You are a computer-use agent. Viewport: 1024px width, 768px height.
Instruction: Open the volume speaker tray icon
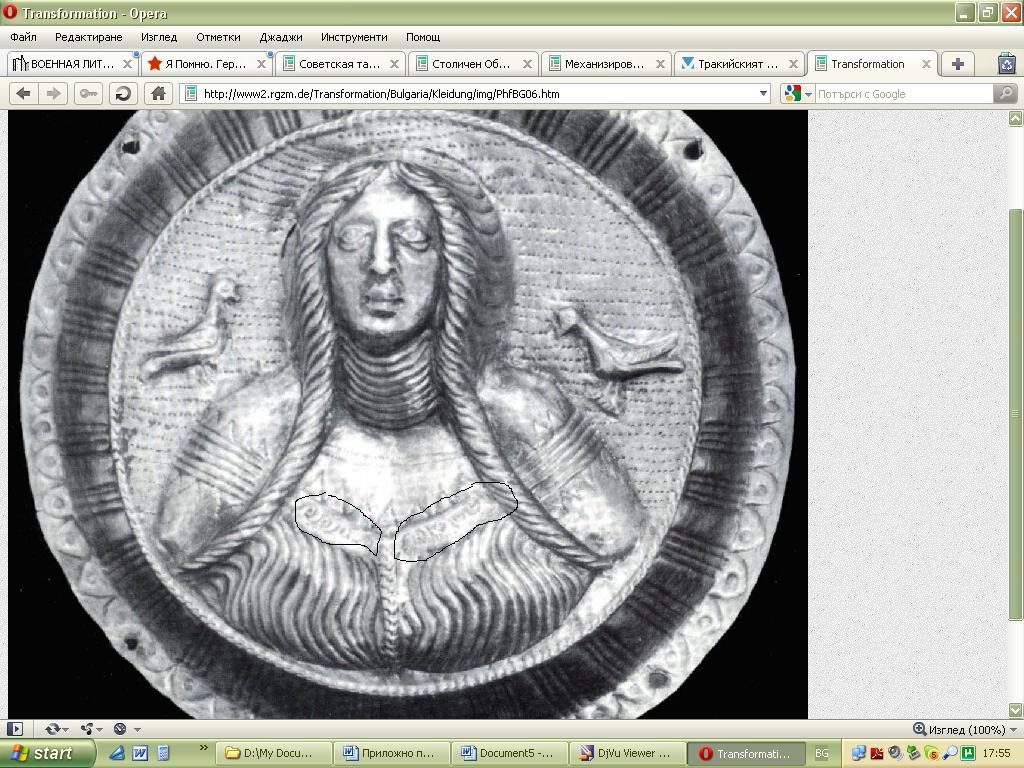[895, 753]
